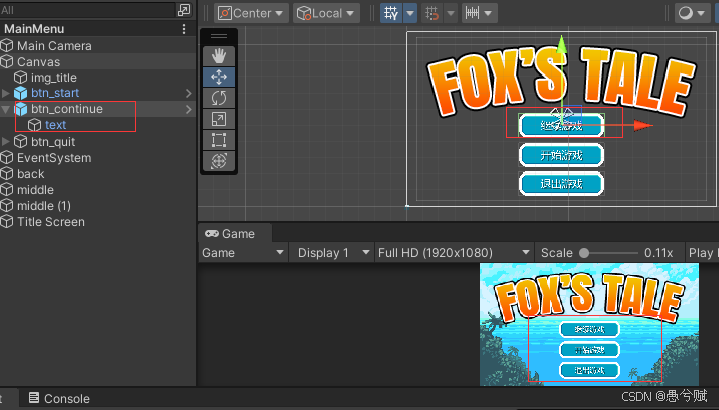Click the 退出游戏 button in Scene view
Viewport: 719px width, 410px height.
[x=561, y=184]
